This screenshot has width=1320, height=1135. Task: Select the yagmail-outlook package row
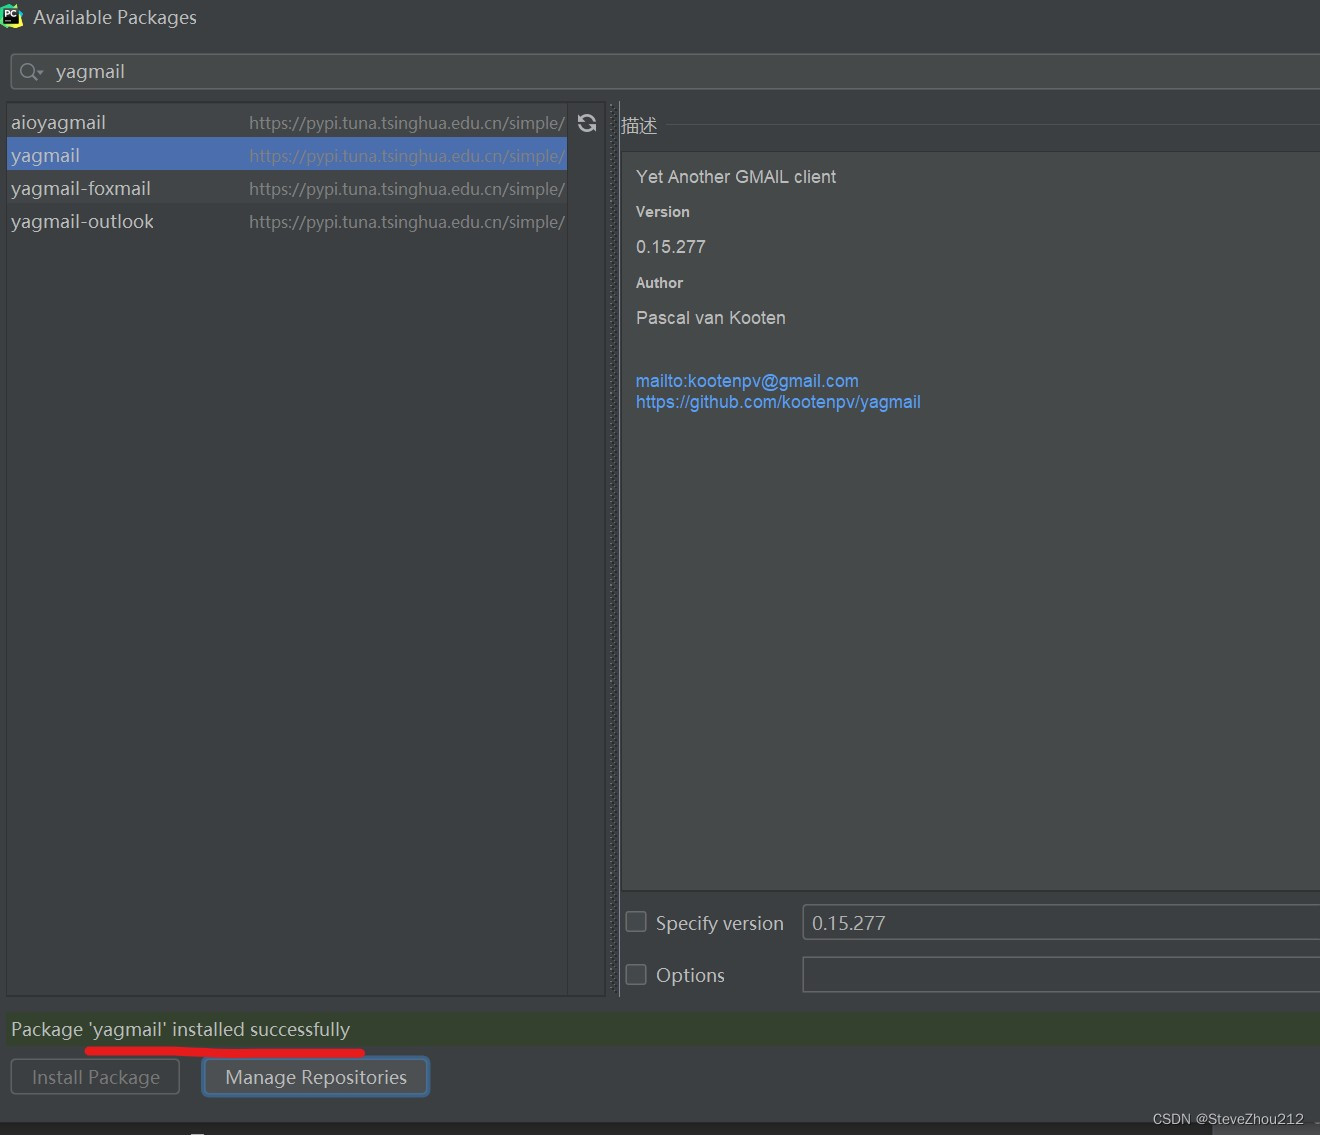point(287,221)
